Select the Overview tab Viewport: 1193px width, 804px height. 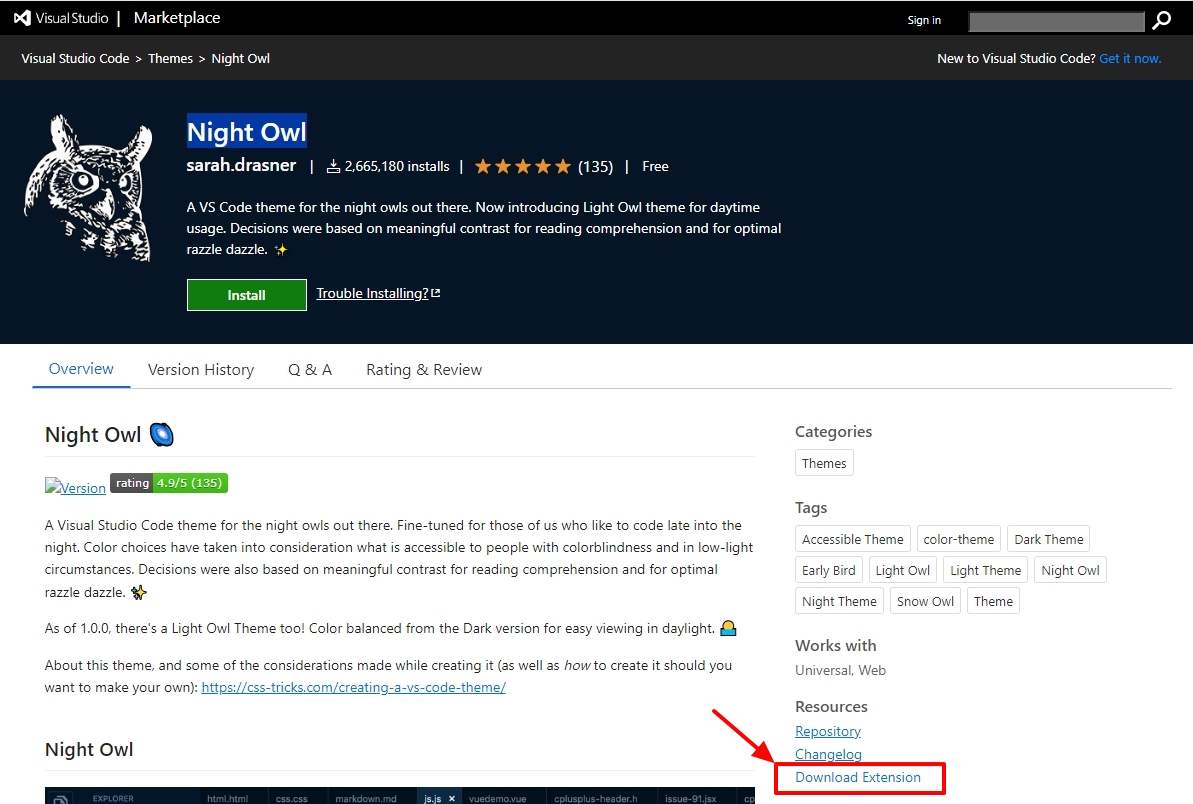(81, 369)
